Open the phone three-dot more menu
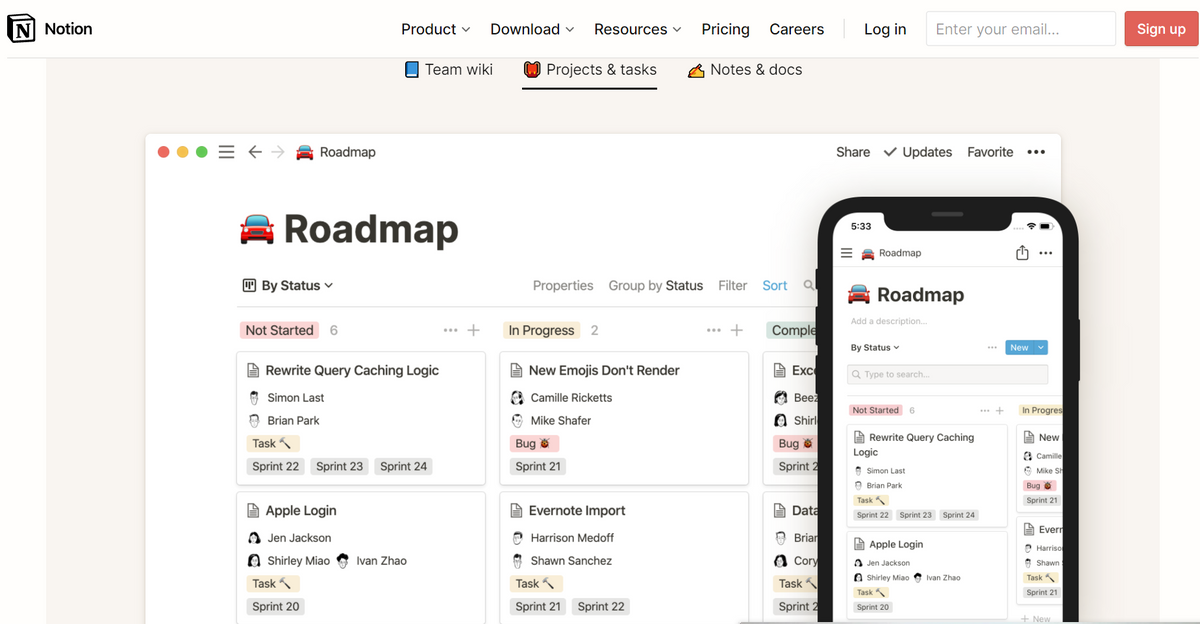This screenshot has height=624, width=1200. 1045,253
